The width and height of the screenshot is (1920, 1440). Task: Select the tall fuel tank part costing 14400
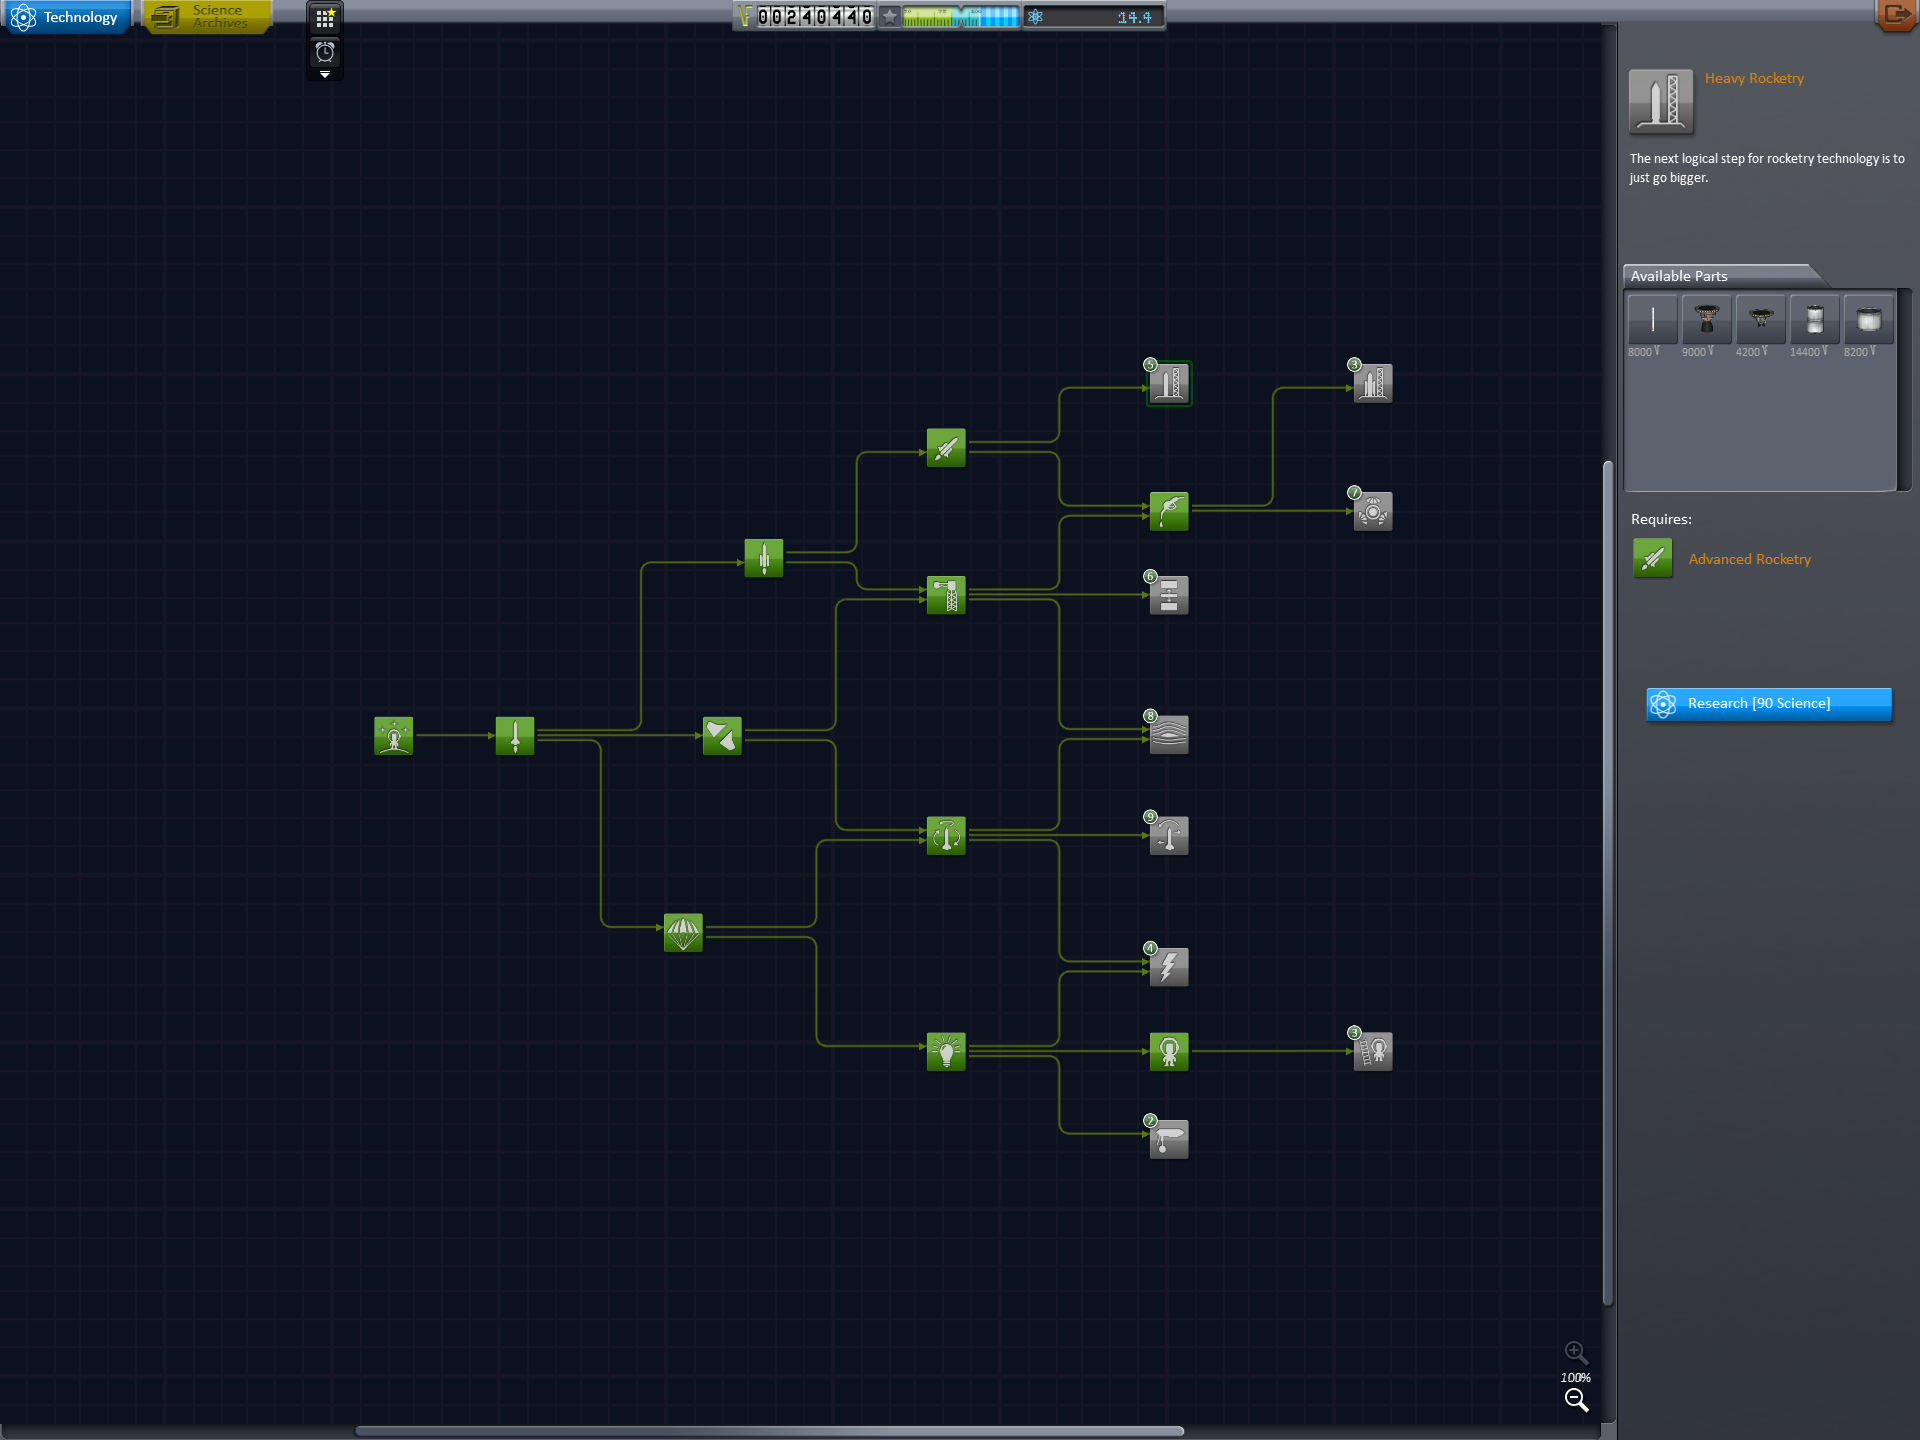(x=1814, y=320)
